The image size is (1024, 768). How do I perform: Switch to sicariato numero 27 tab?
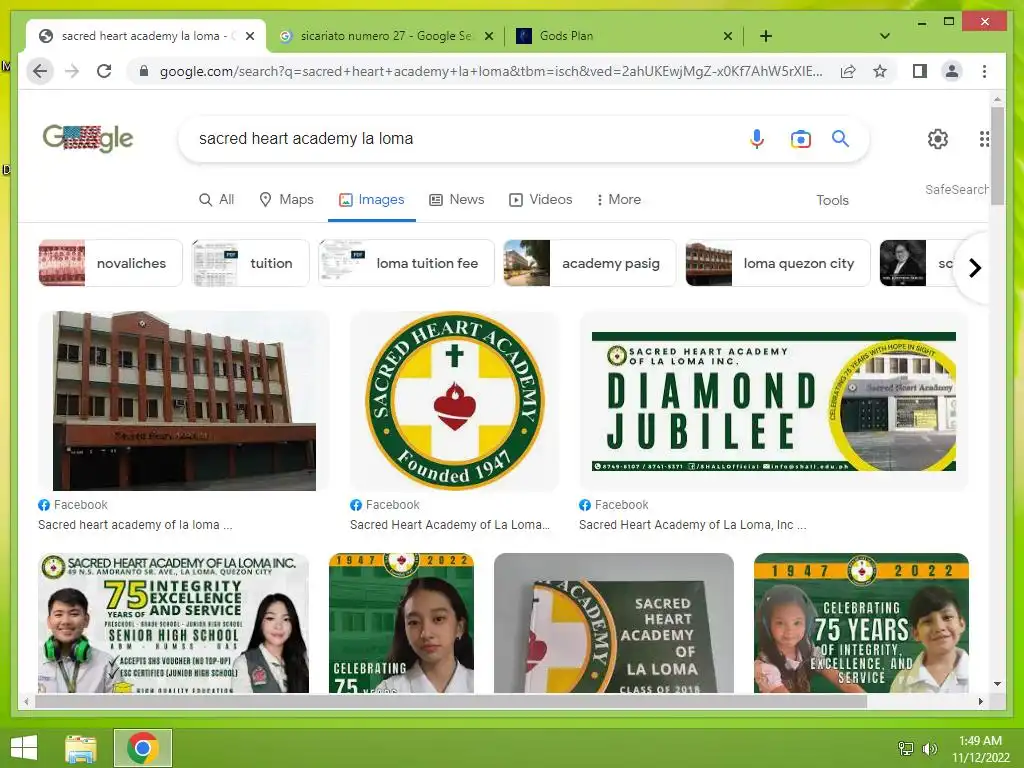[x=385, y=36]
